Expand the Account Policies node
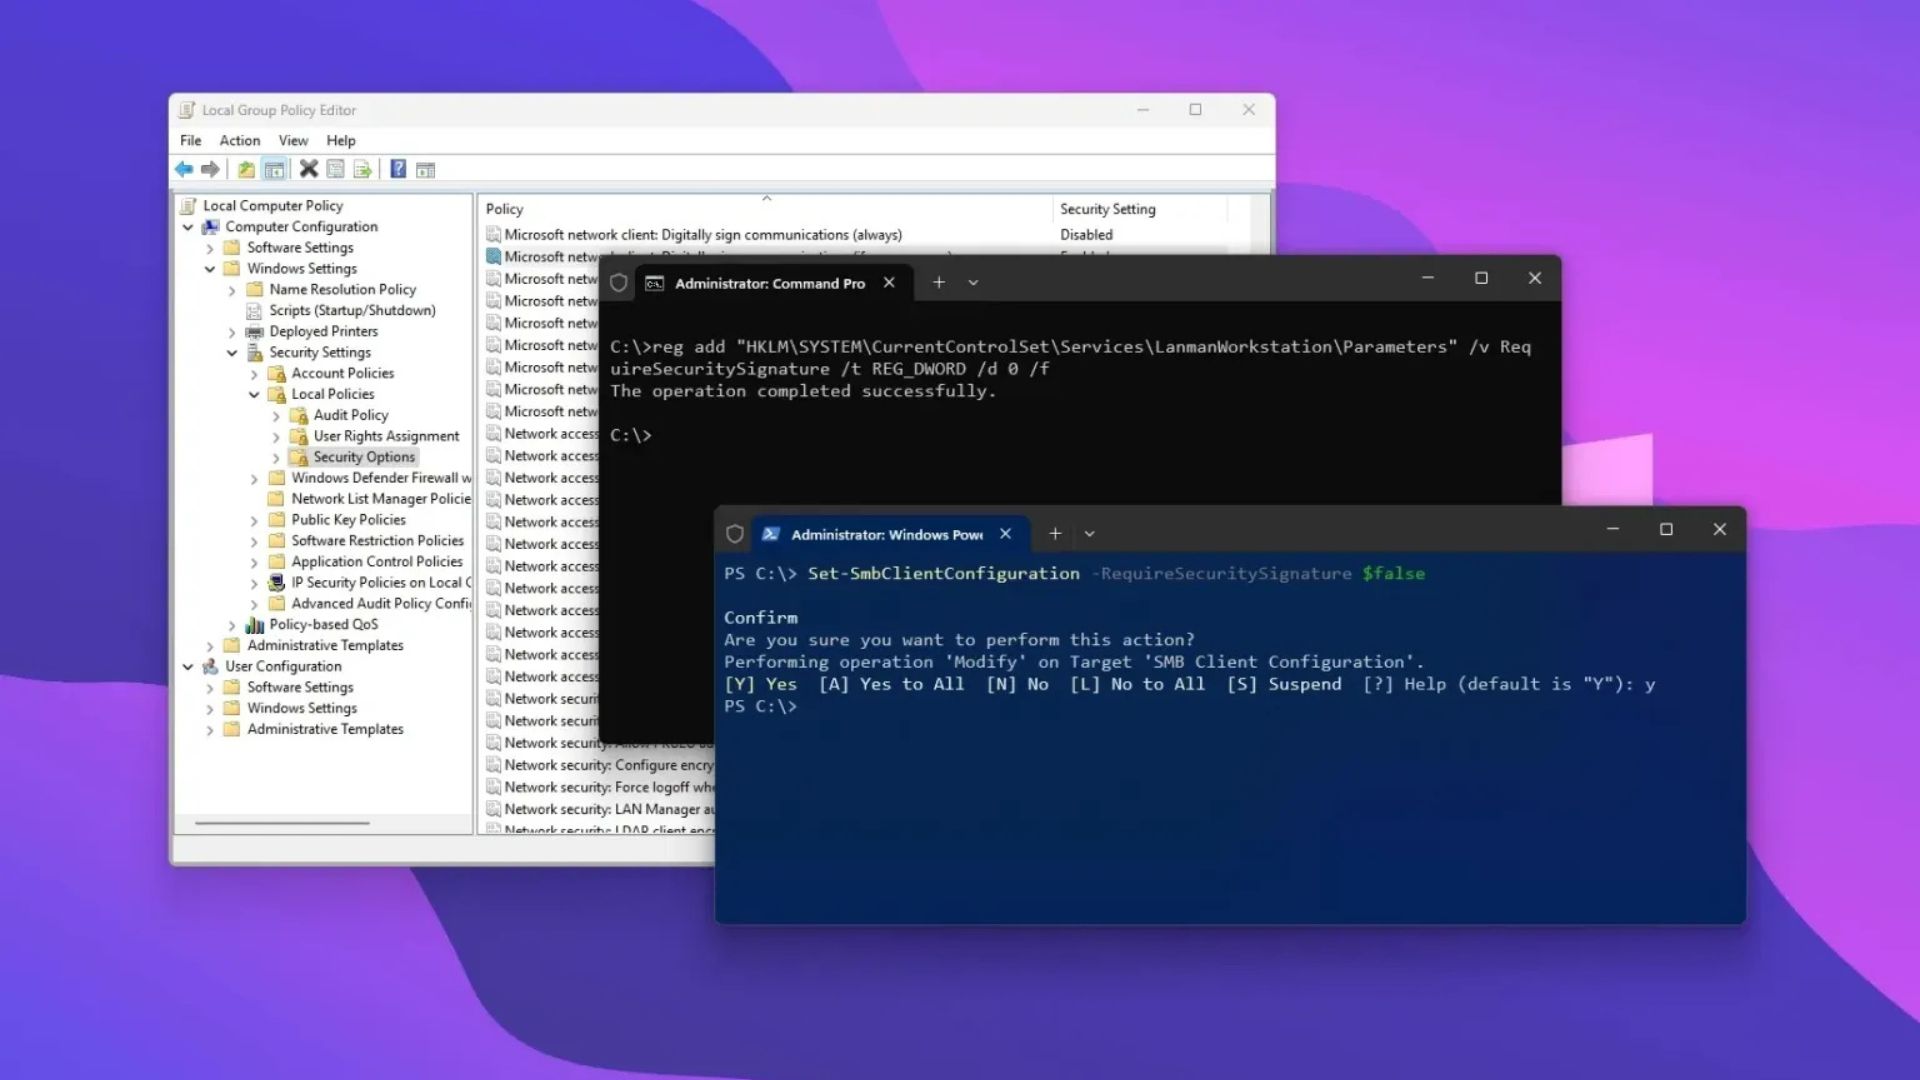This screenshot has height=1080, width=1920. (254, 374)
